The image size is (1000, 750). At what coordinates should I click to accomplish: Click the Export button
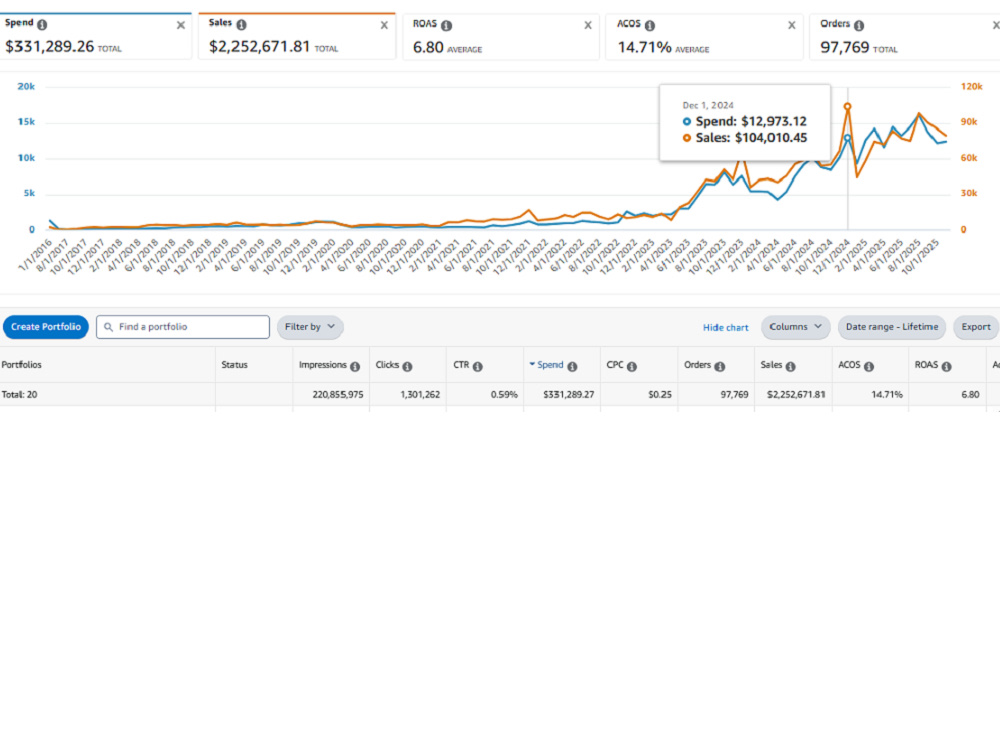click(x=976, y=327)
